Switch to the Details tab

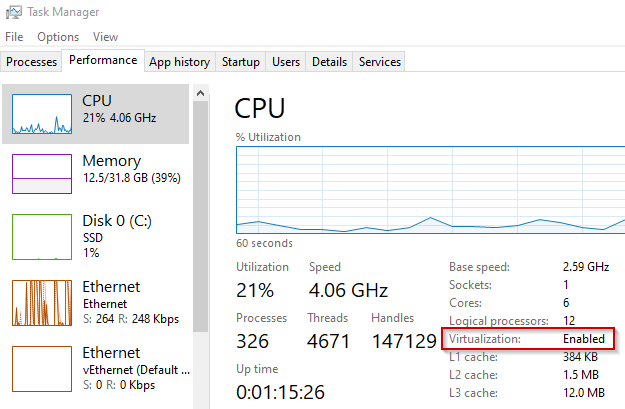pos(329,62)
